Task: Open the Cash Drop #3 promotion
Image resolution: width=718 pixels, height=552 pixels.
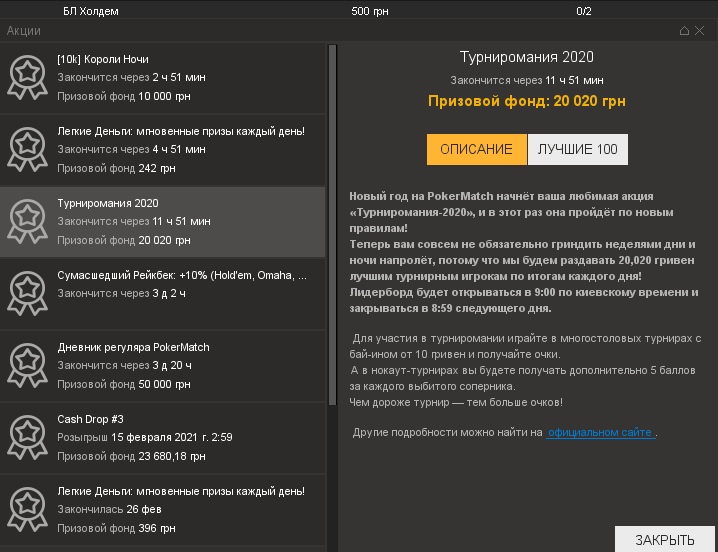Action: (x=163, y=437)
